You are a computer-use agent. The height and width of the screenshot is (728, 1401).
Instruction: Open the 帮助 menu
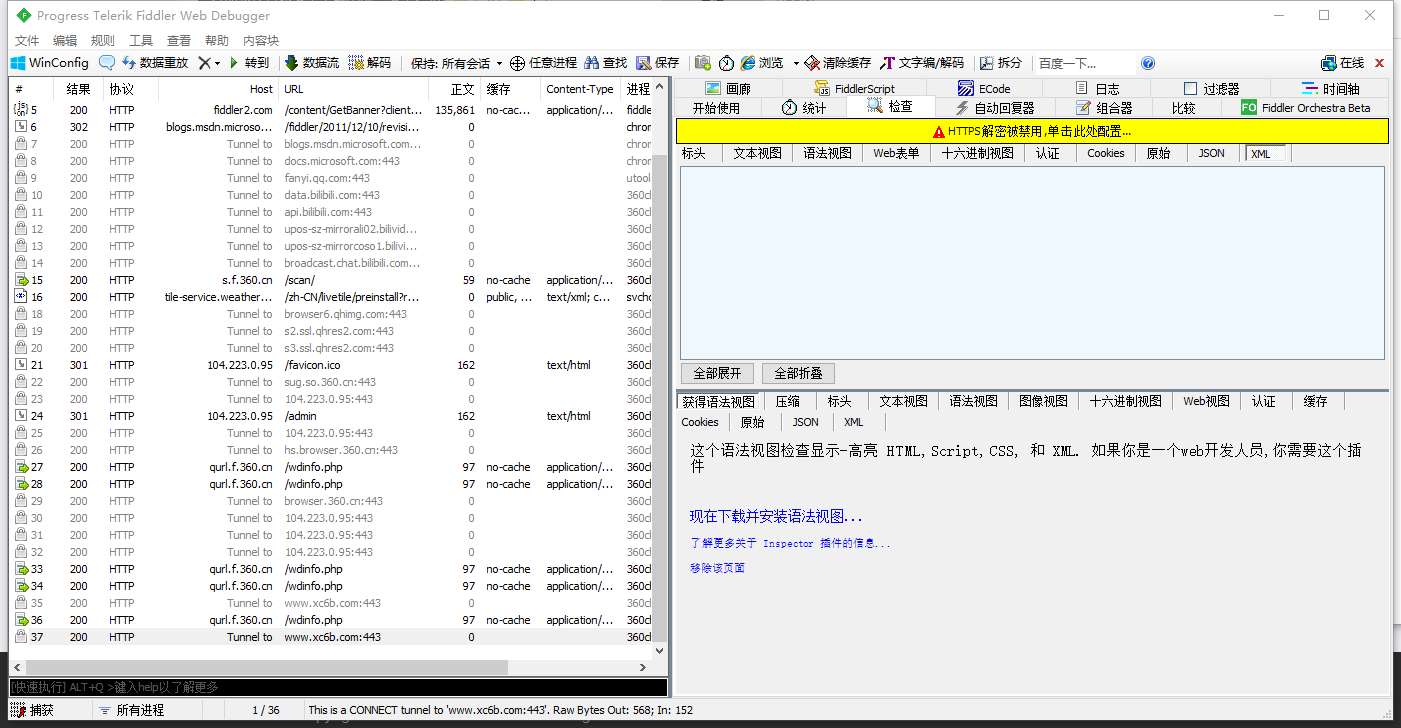pos(217,41)
